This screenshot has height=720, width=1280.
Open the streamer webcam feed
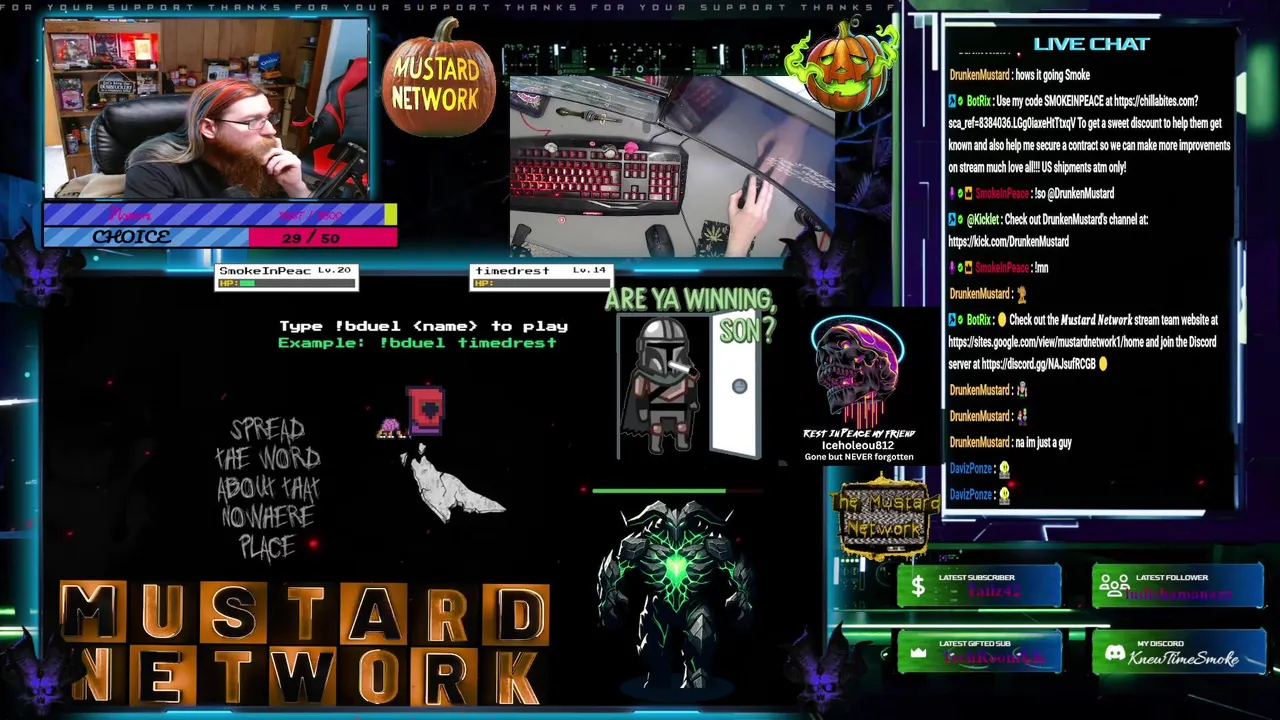point(207,108)
